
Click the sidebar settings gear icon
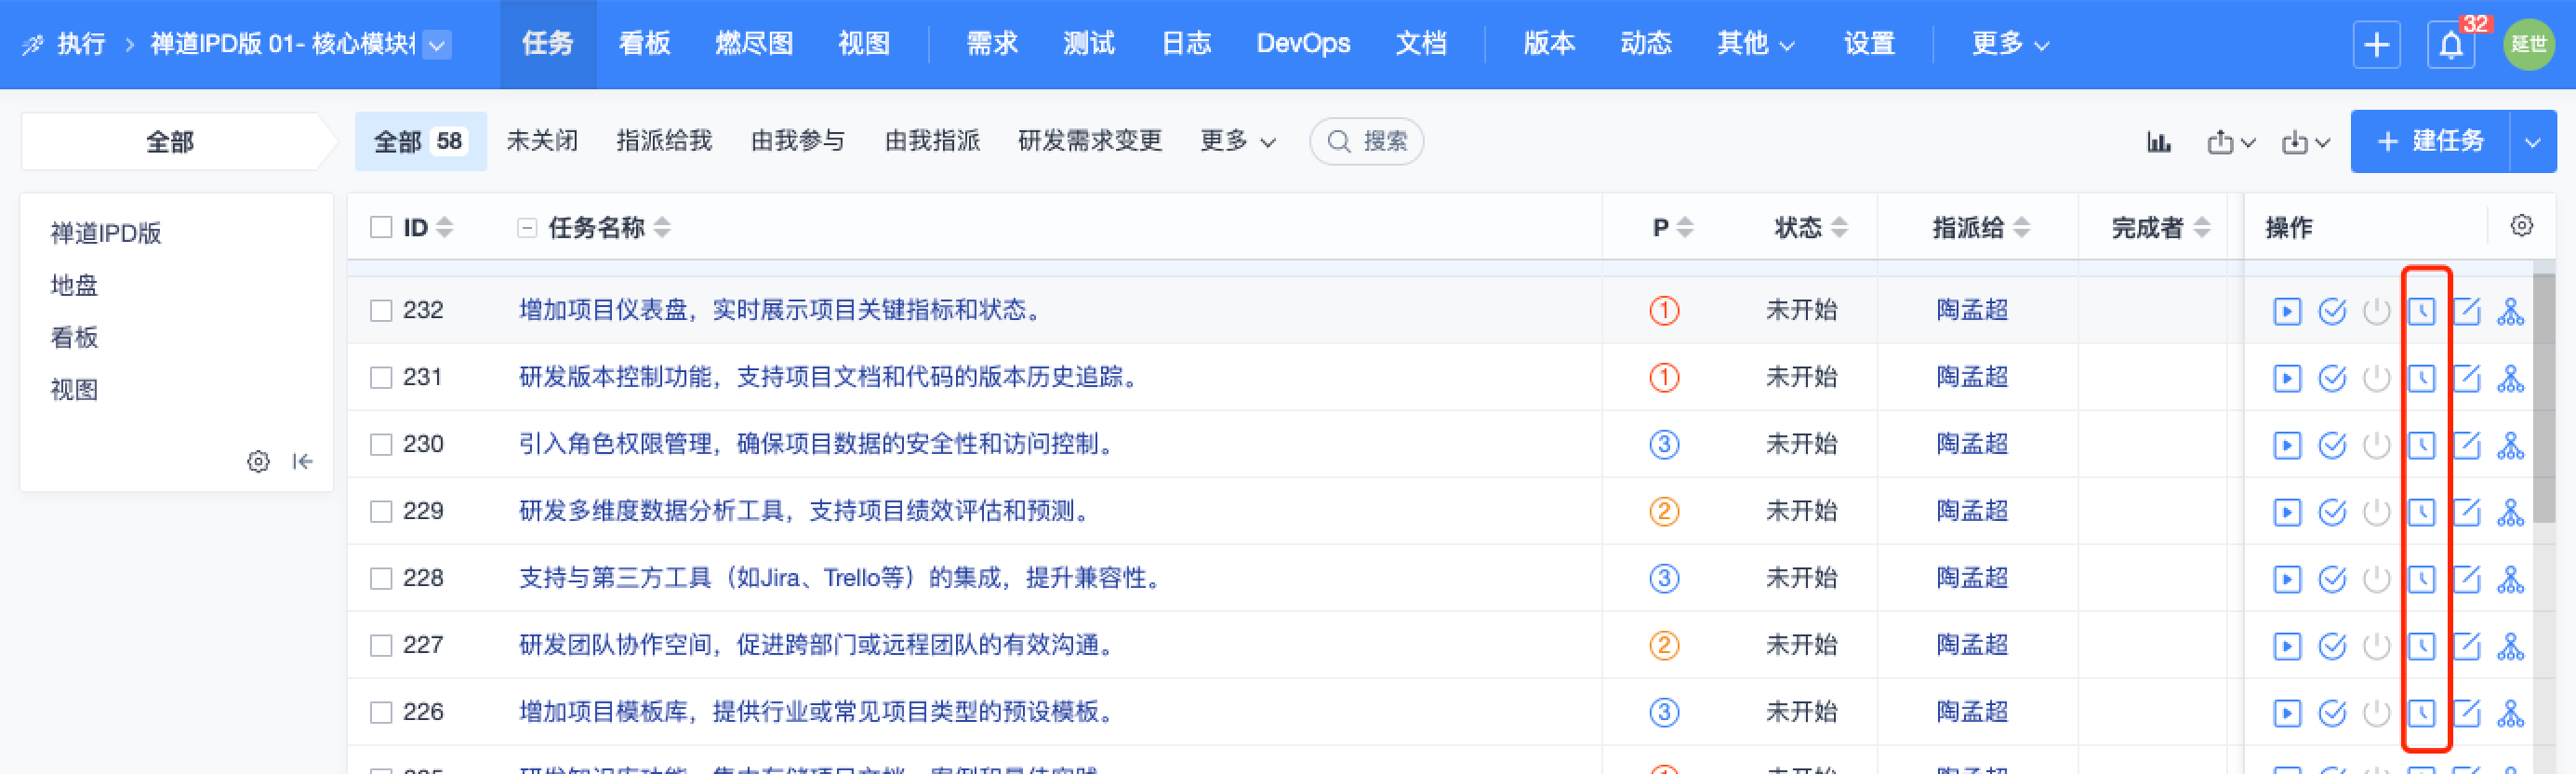[258, 461]
